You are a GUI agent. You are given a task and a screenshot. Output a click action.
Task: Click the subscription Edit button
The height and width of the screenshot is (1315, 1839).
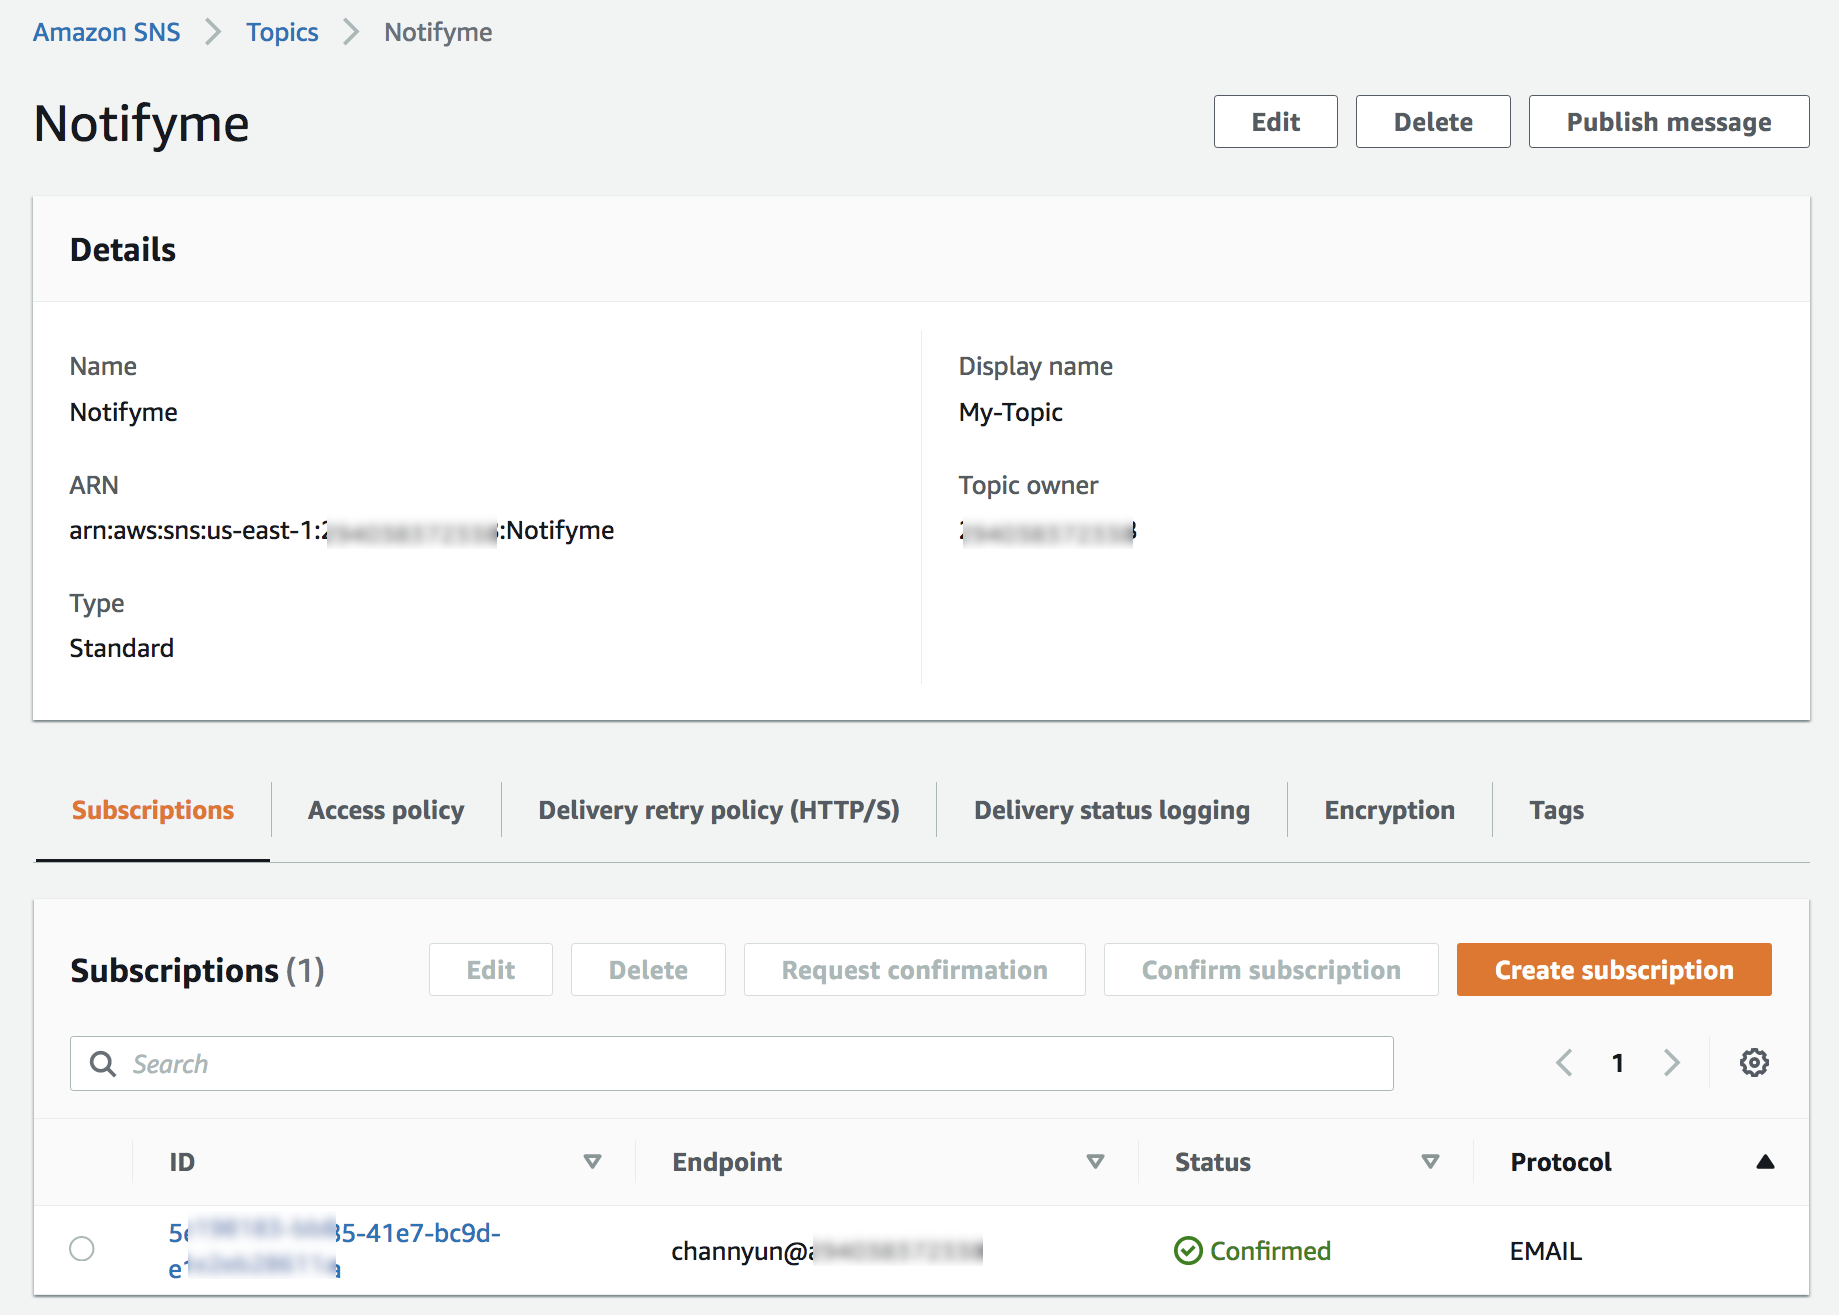tap(491, 970)
